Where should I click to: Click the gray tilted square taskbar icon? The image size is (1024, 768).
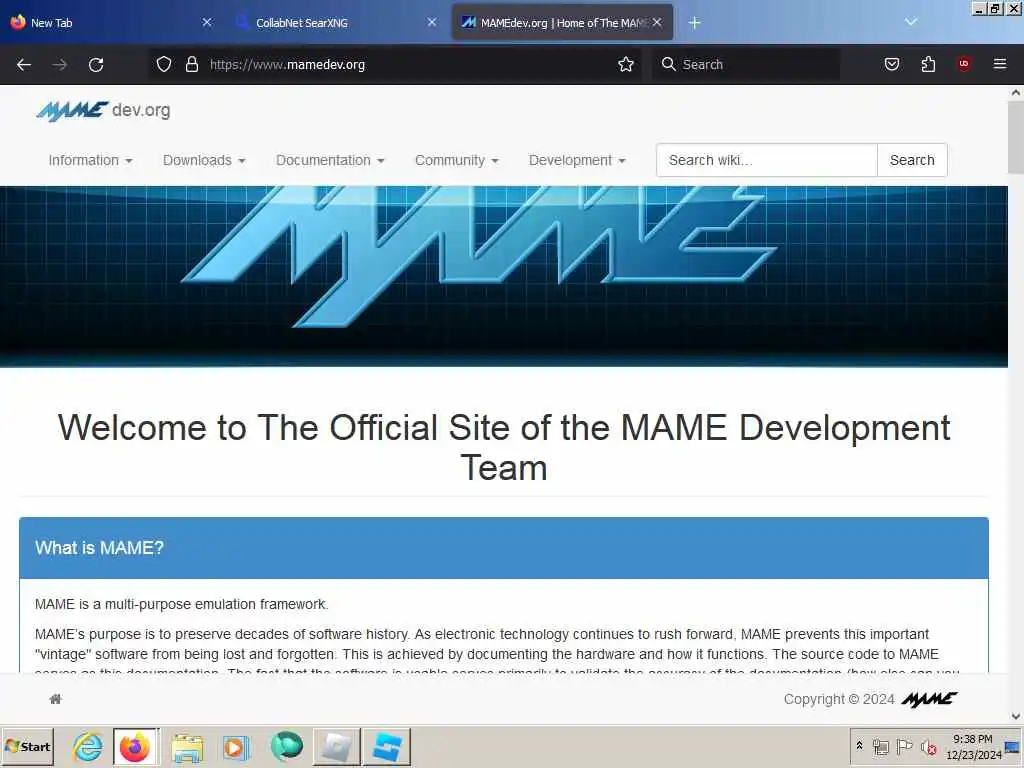click(337, 747)
